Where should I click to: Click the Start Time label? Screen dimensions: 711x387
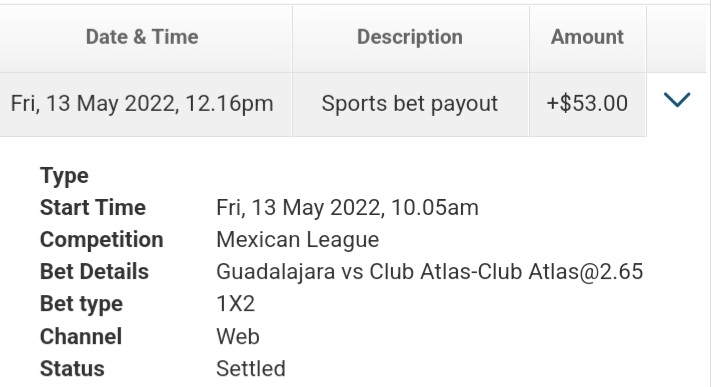[93, 208]
